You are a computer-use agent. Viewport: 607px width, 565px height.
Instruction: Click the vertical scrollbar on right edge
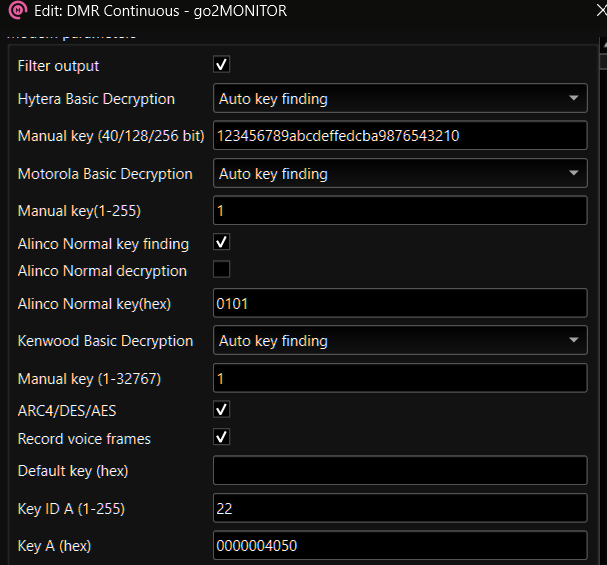point(602,300)
